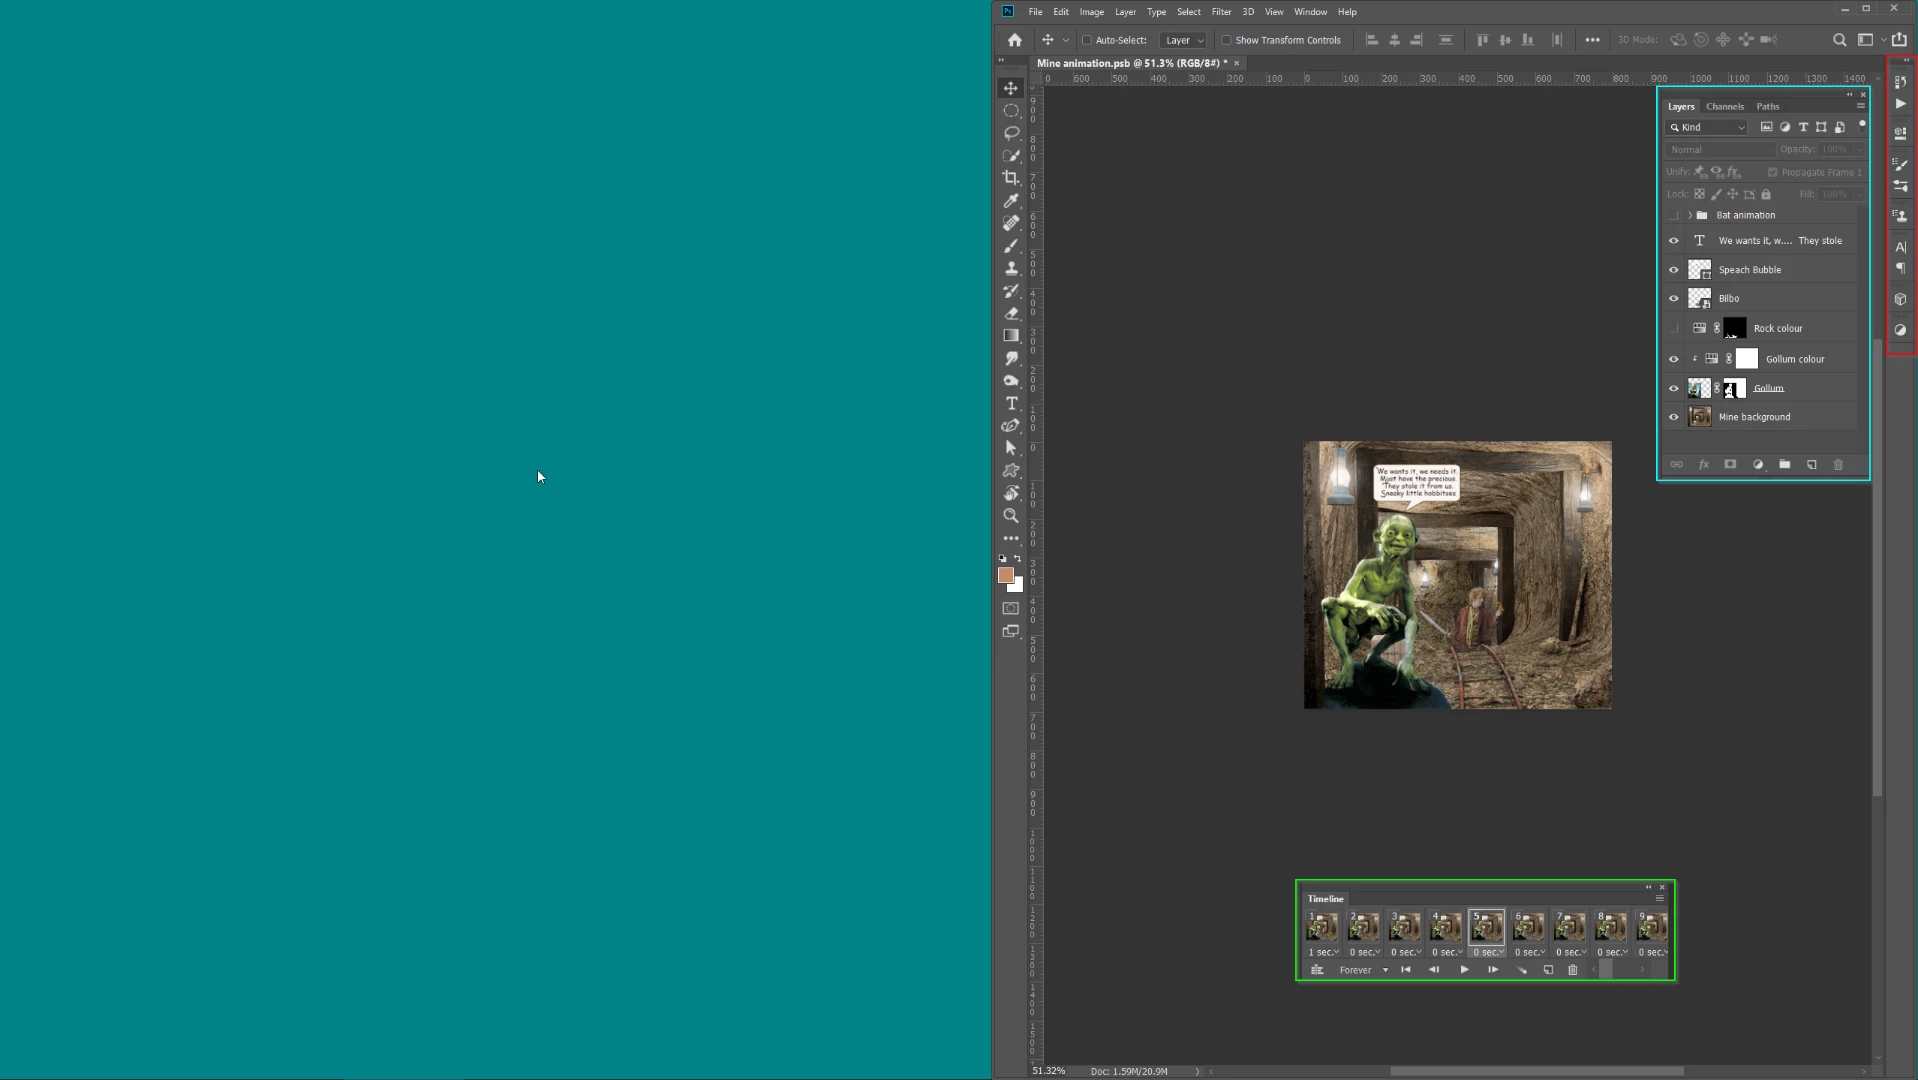Open the Paragraph panel from the dock
This screenshot has height=1080, width=1918.
(x=1900, y=269)
